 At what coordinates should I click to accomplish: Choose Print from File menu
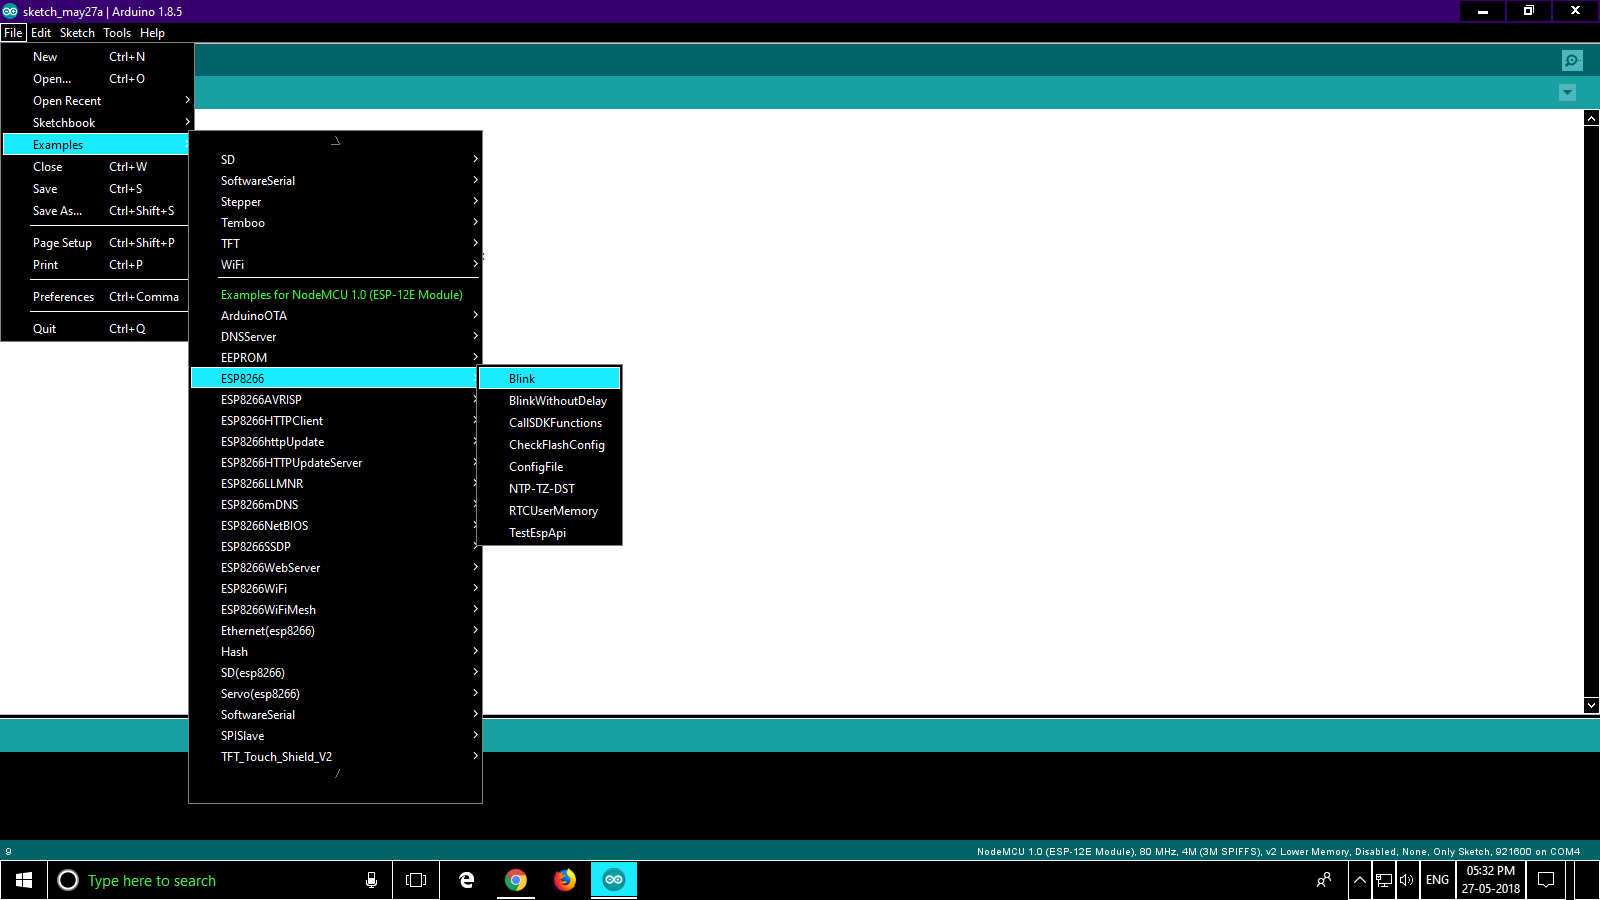96,265
